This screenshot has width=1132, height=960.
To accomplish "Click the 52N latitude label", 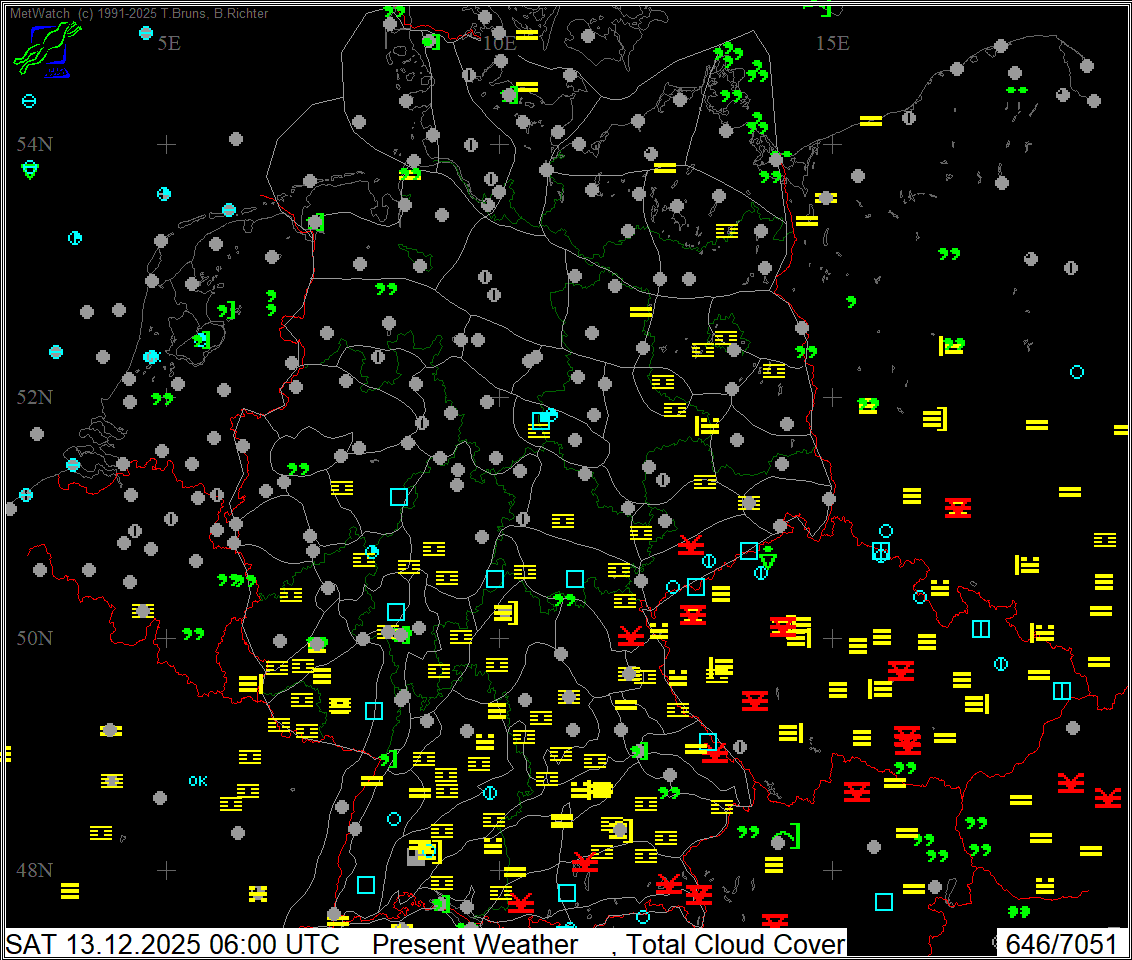I will tap(35, 397).
